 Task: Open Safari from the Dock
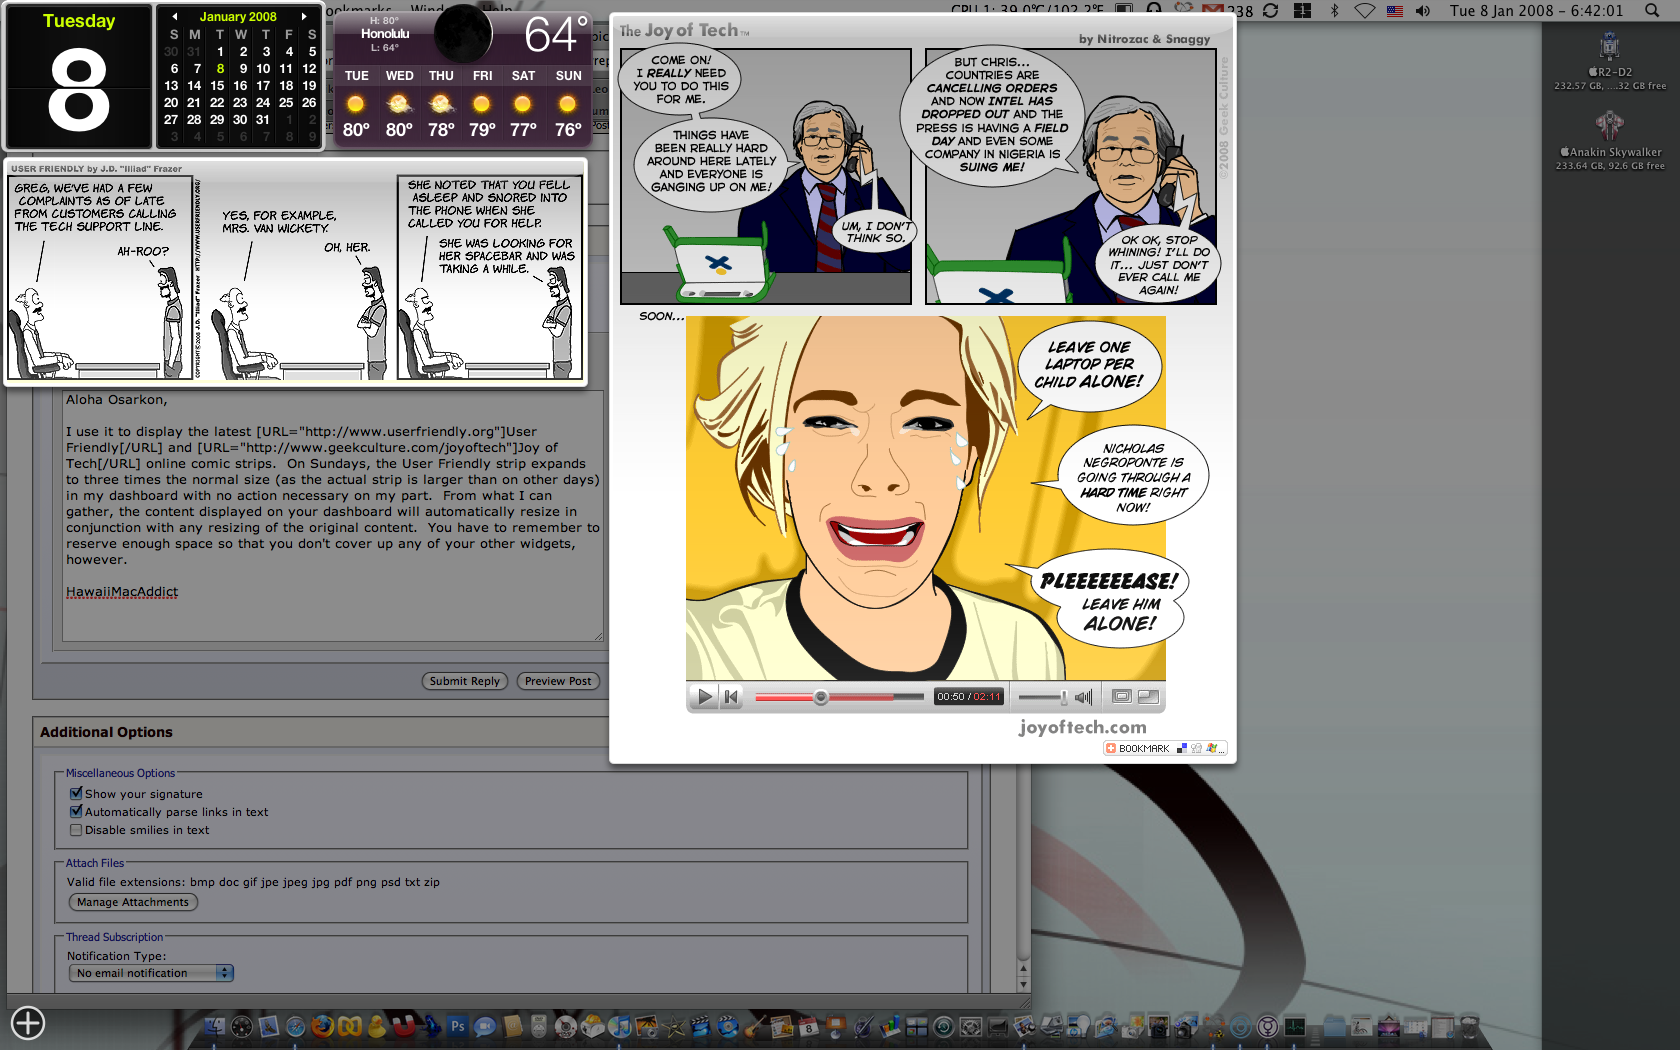(x=296, y=1027)
